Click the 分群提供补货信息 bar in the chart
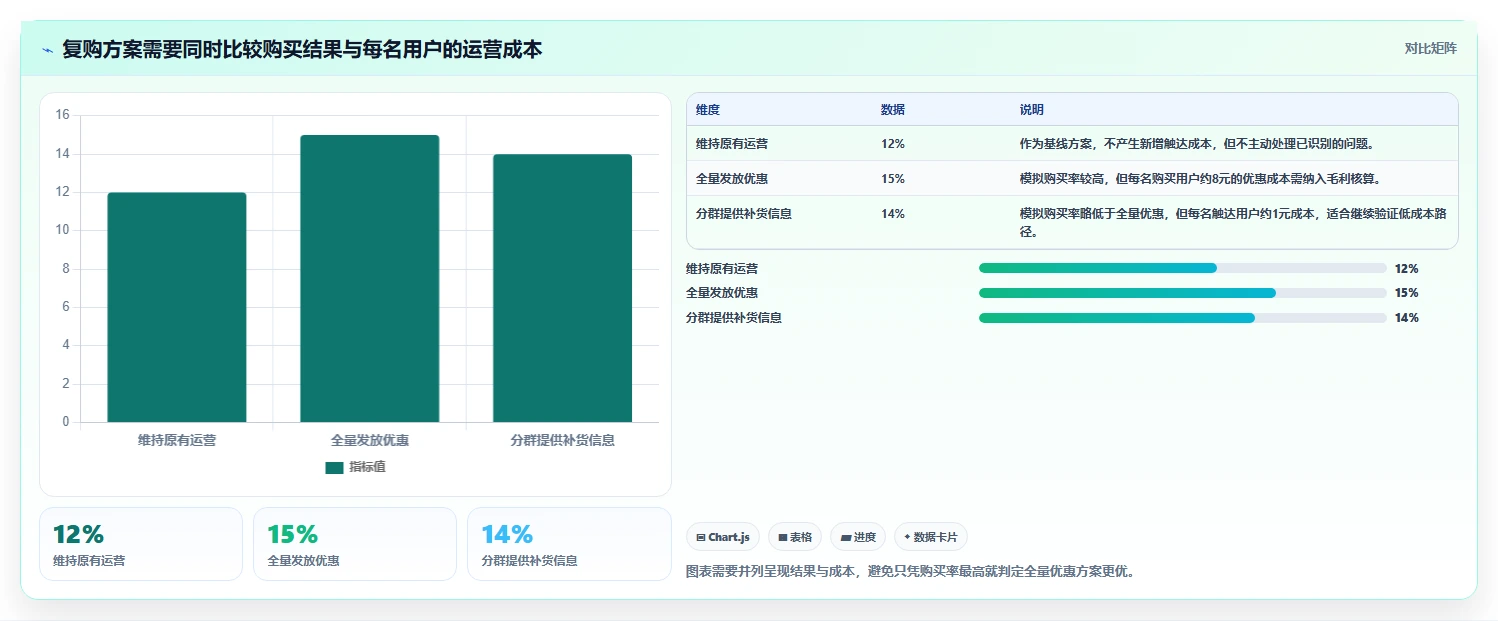1498x621 pixels. (x=562, y=288)
